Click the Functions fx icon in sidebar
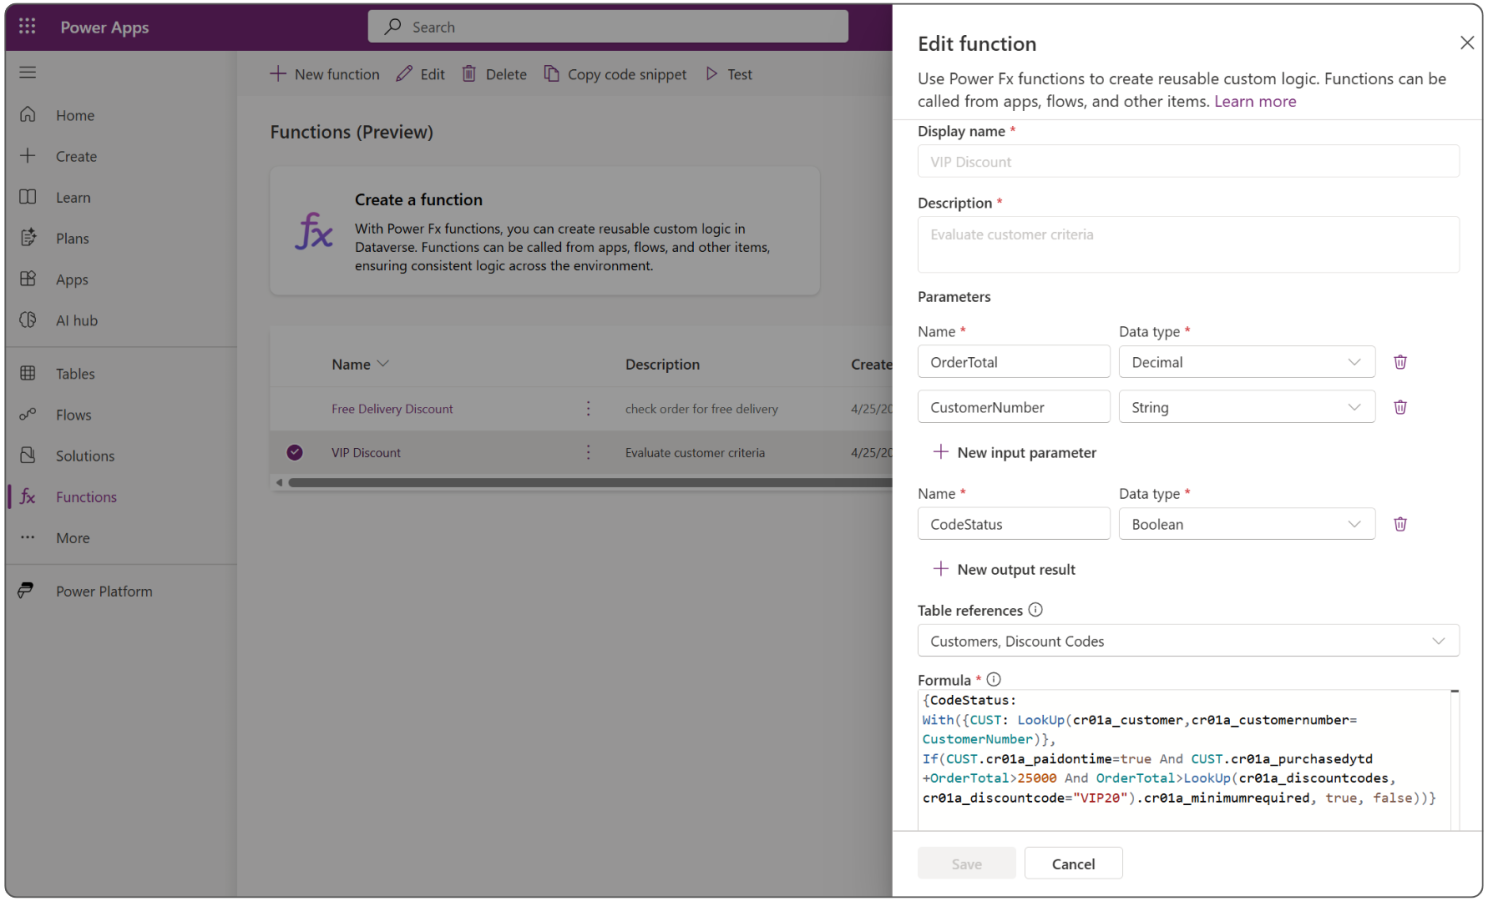1488x901 pixels. 28,496
